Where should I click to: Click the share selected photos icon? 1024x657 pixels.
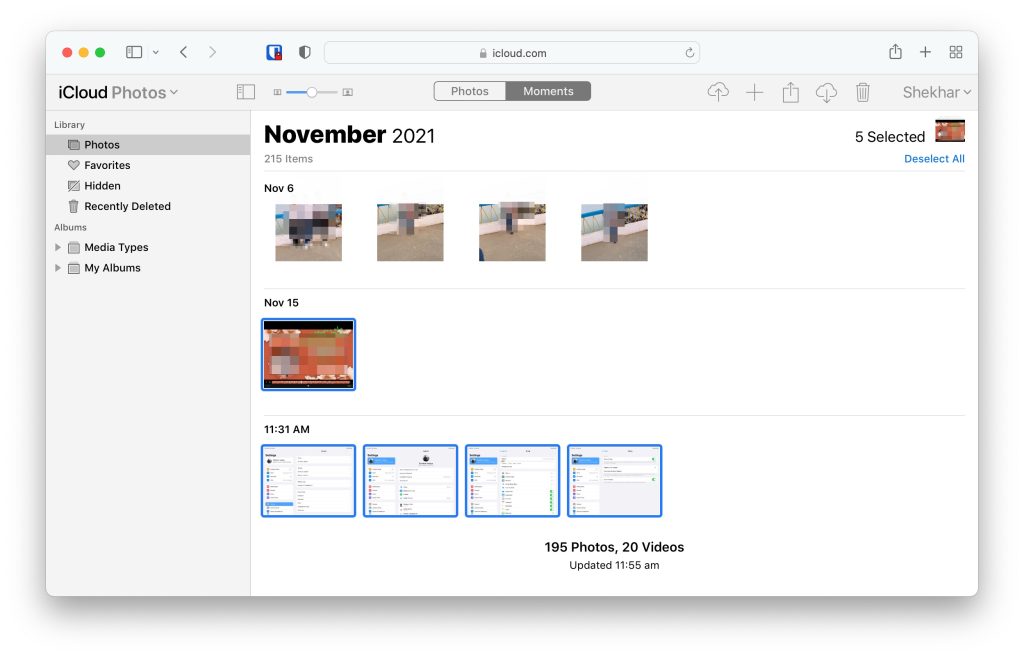tap(790, 92)
